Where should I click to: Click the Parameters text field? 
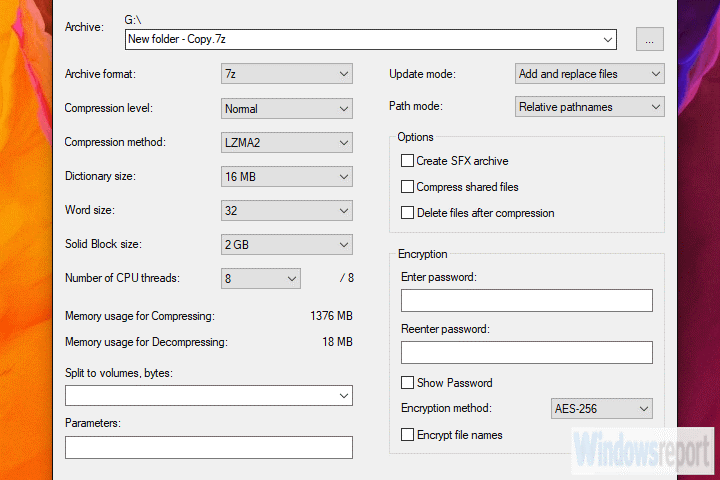208,447
